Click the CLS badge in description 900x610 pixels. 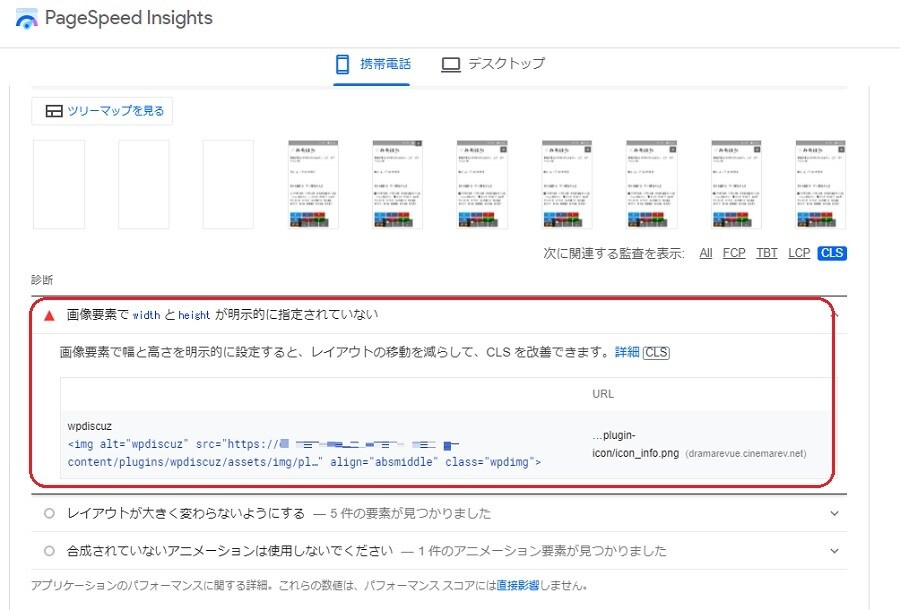click(656, 352)
